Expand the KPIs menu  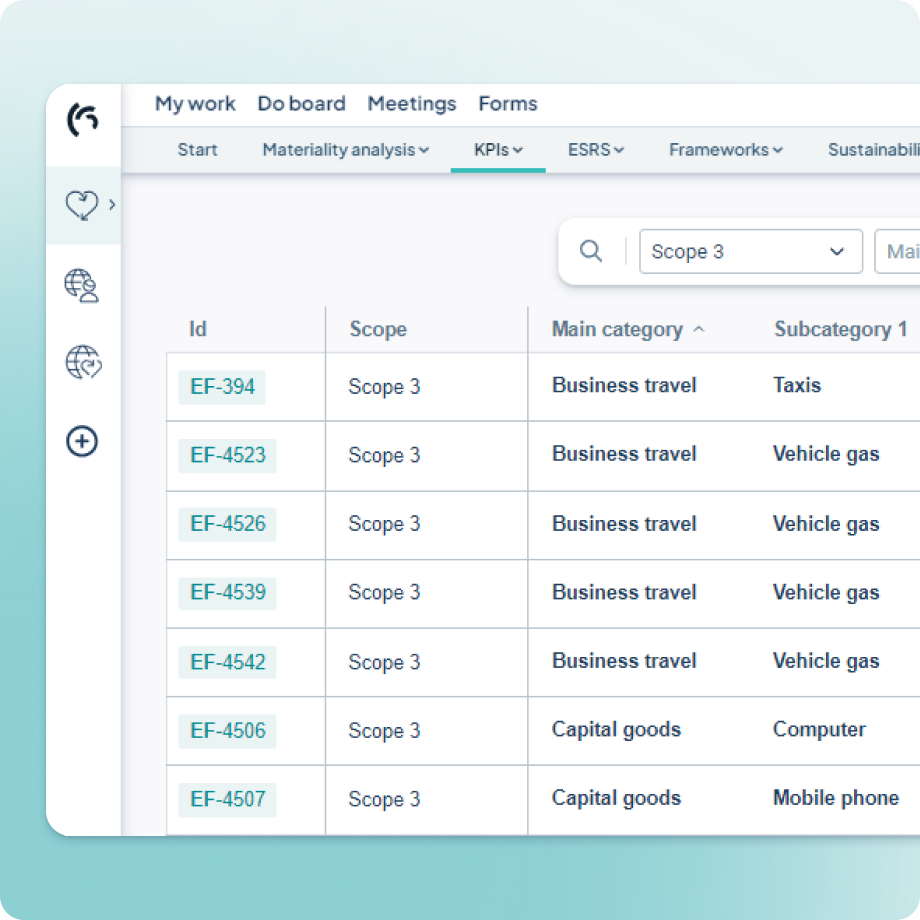[498, 150]
